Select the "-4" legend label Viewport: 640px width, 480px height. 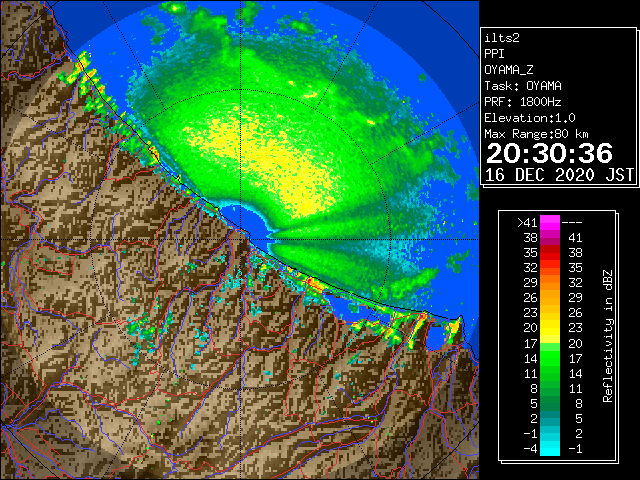pyautogui.click(x=530, y=449)
